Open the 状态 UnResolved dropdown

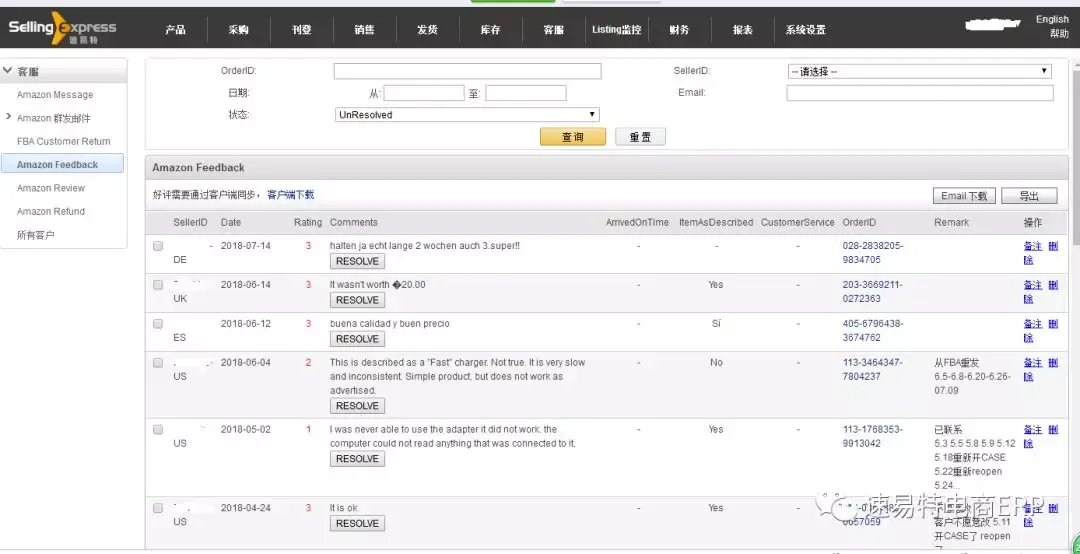pos(467,114)
